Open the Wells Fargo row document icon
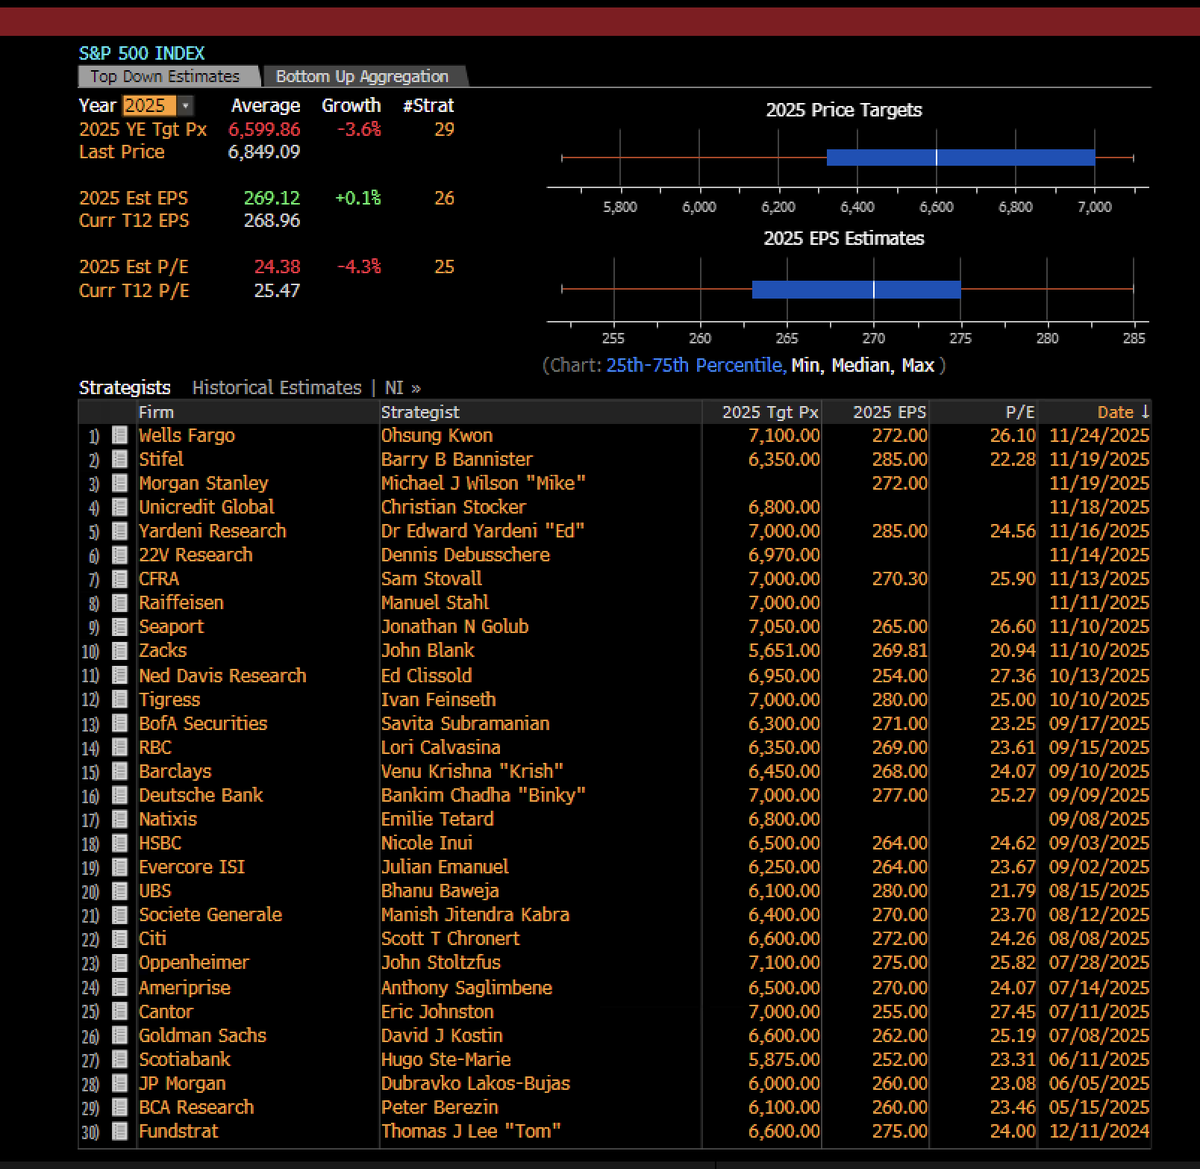 (120, 435)
